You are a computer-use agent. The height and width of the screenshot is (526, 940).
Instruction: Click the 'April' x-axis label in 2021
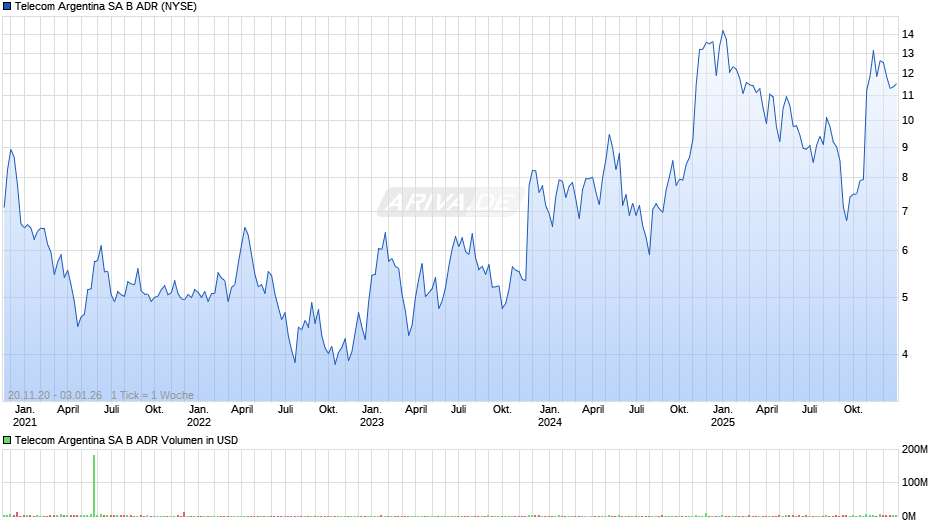(68, 410)
